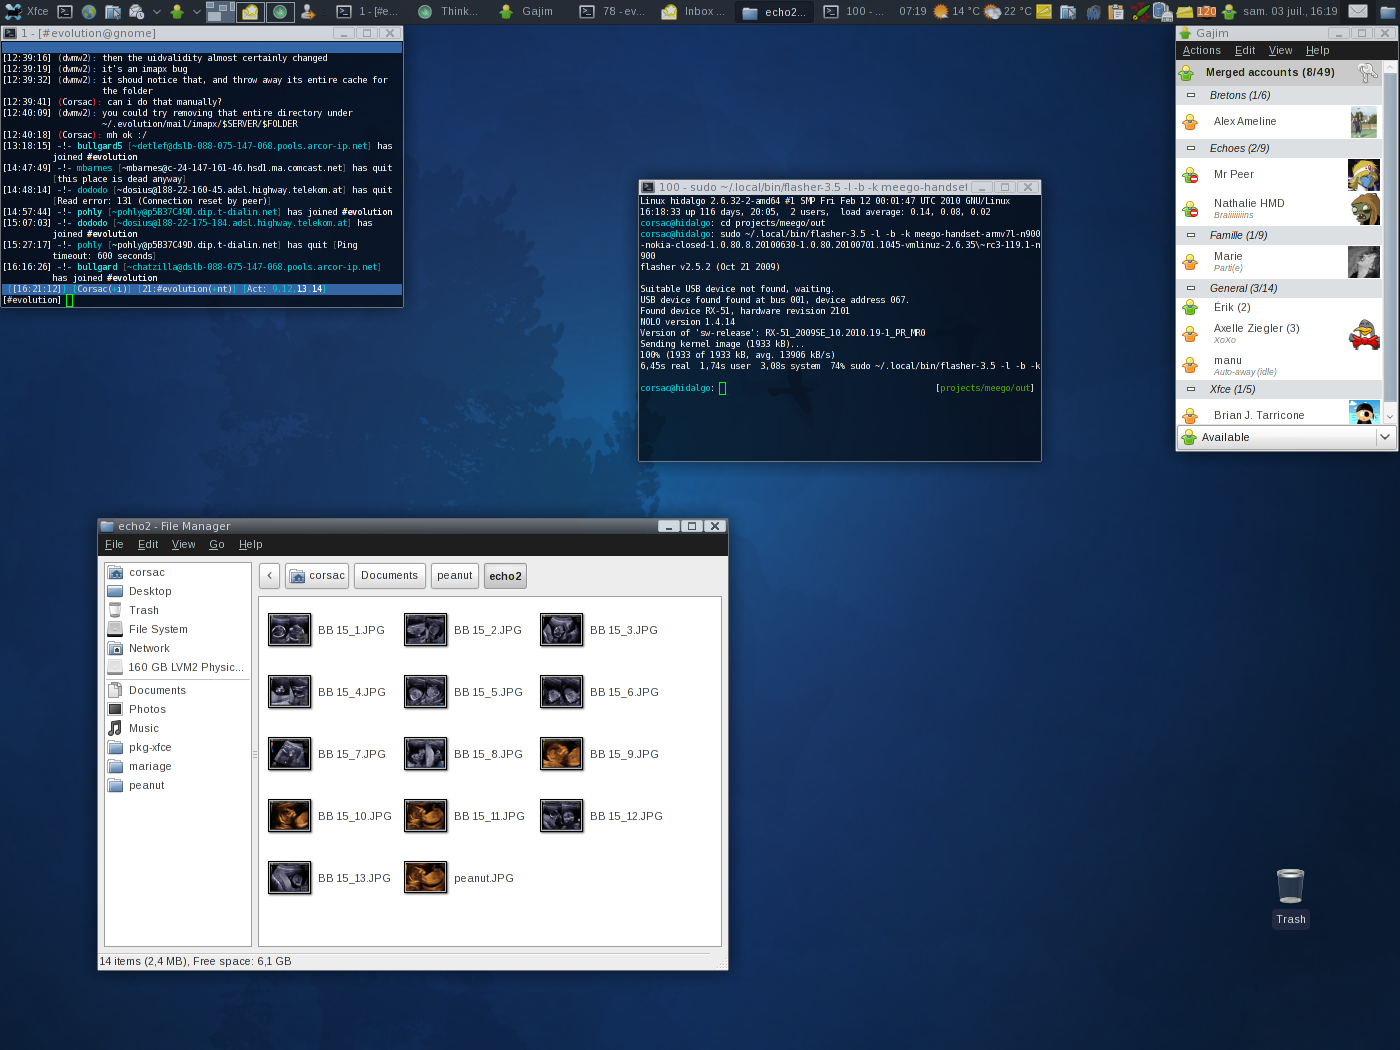The height and width of the screenshot is (1050, 1400).
Task: Launch terminal from the panel launcher
Action: [x=65, y=12]
